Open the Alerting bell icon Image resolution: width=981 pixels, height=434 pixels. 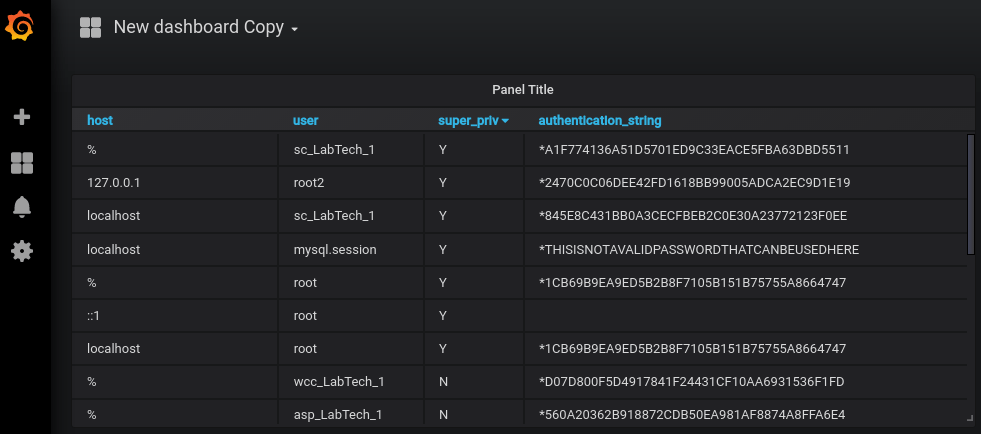pyautogui.click(x=21, y=207)
